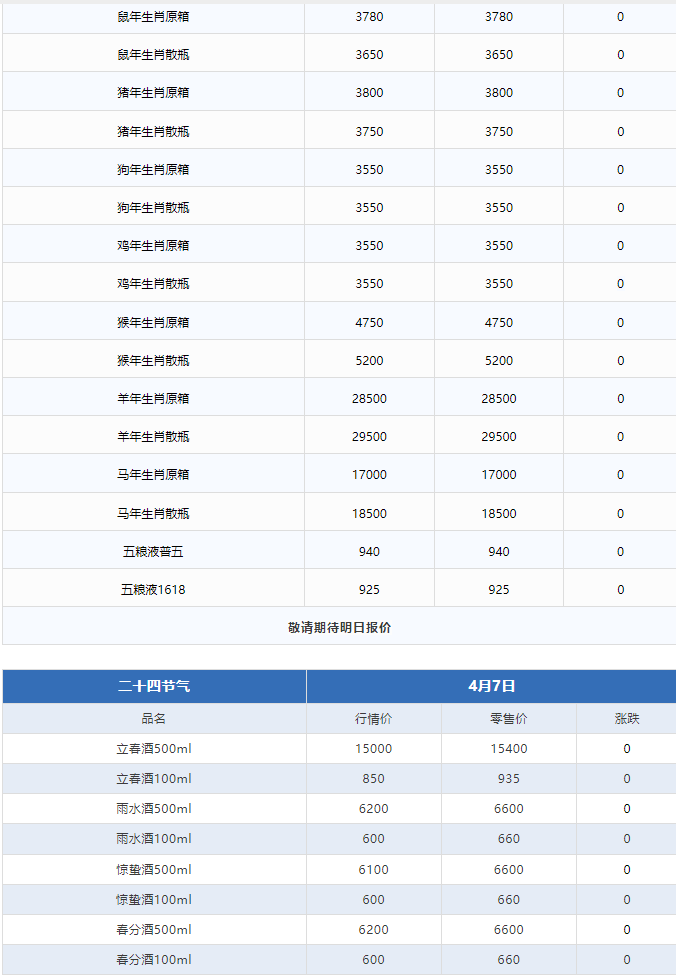This screenshot has width=676, height=975.
Task: Select 660 retail price for 雨水酒100ml
Action: pos(509,838)
